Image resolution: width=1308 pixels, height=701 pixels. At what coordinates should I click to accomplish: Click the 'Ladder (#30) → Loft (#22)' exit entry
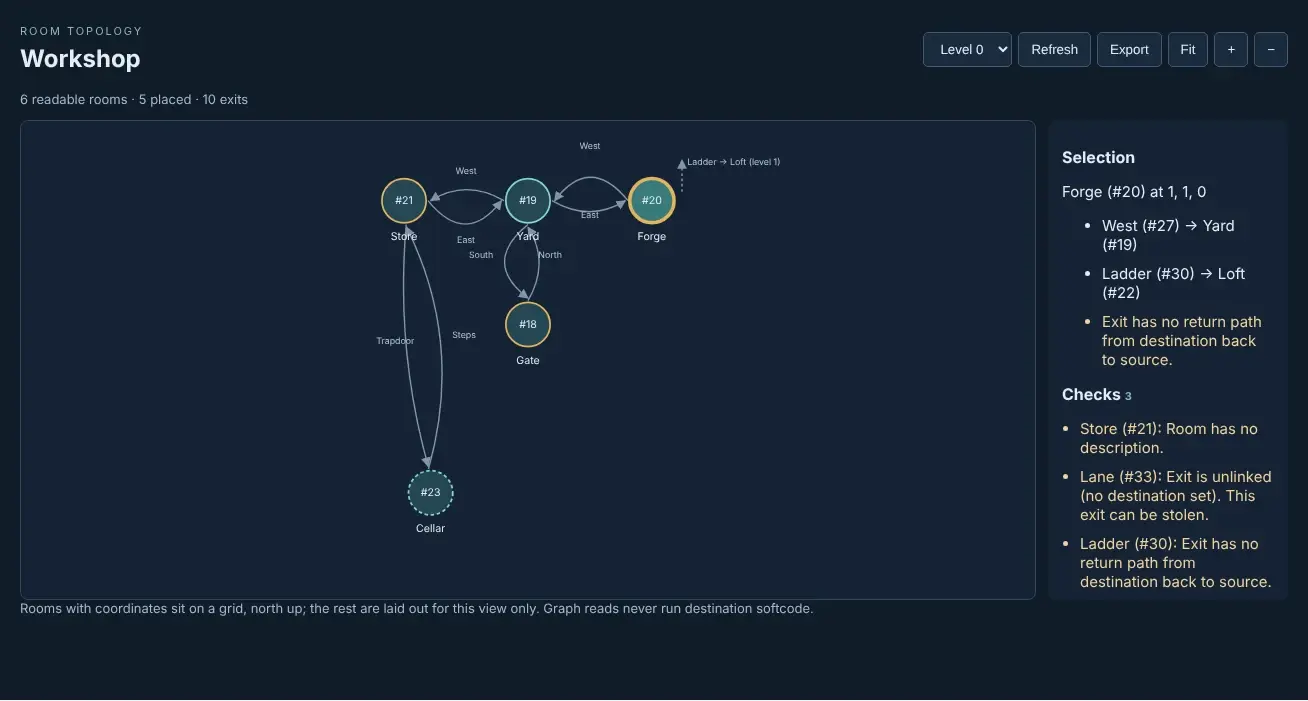[1173, 283]
